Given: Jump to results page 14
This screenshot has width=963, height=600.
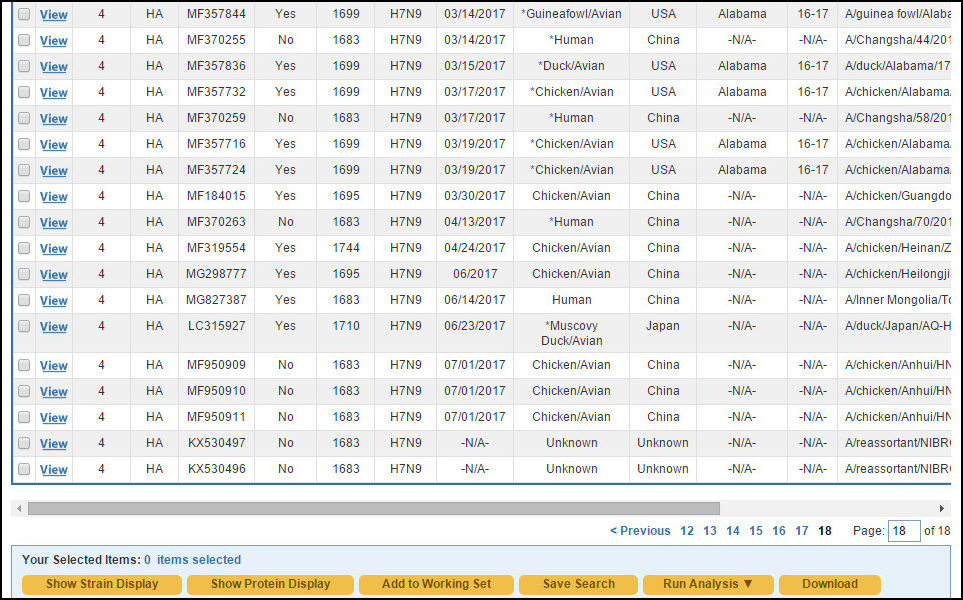Looking at the screenshot, I should [x=733, y=531].
